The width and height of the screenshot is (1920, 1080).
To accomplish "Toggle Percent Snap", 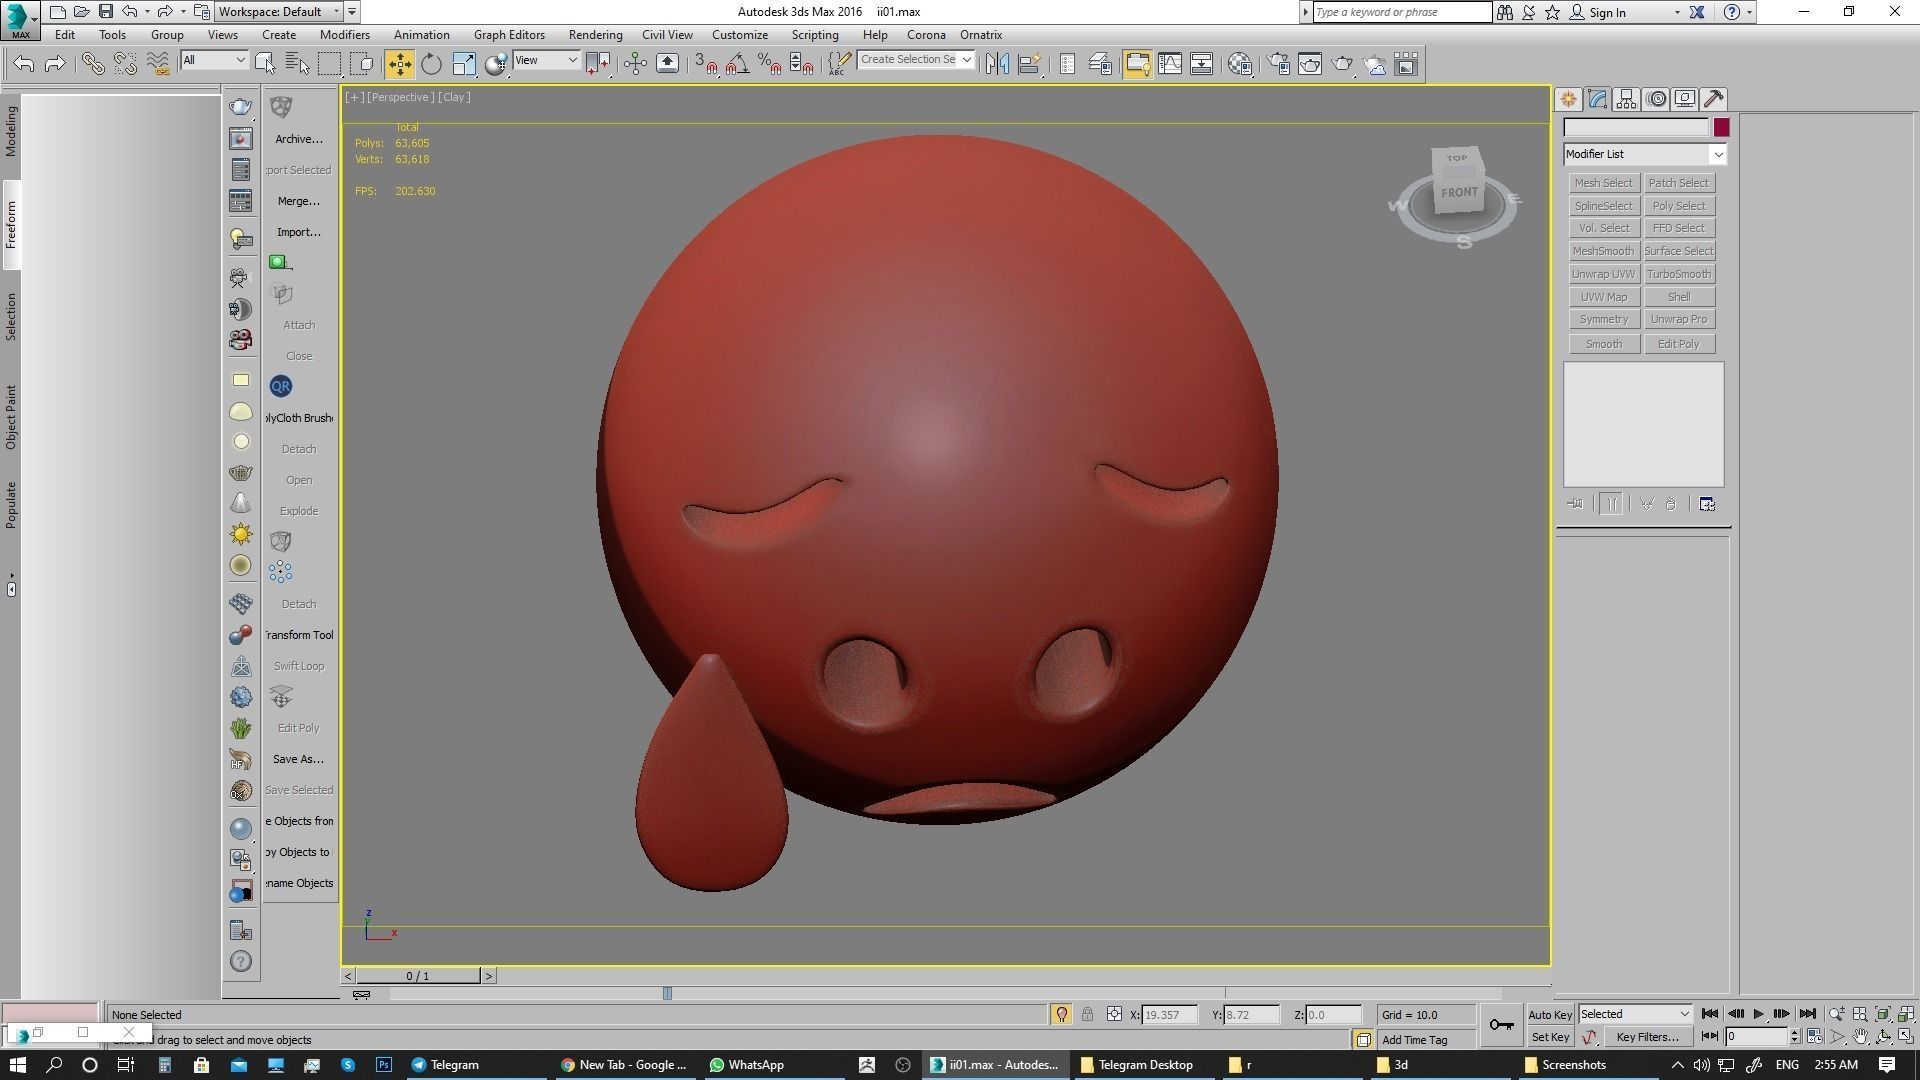I will pyautogui.click(x=769, y=64).
